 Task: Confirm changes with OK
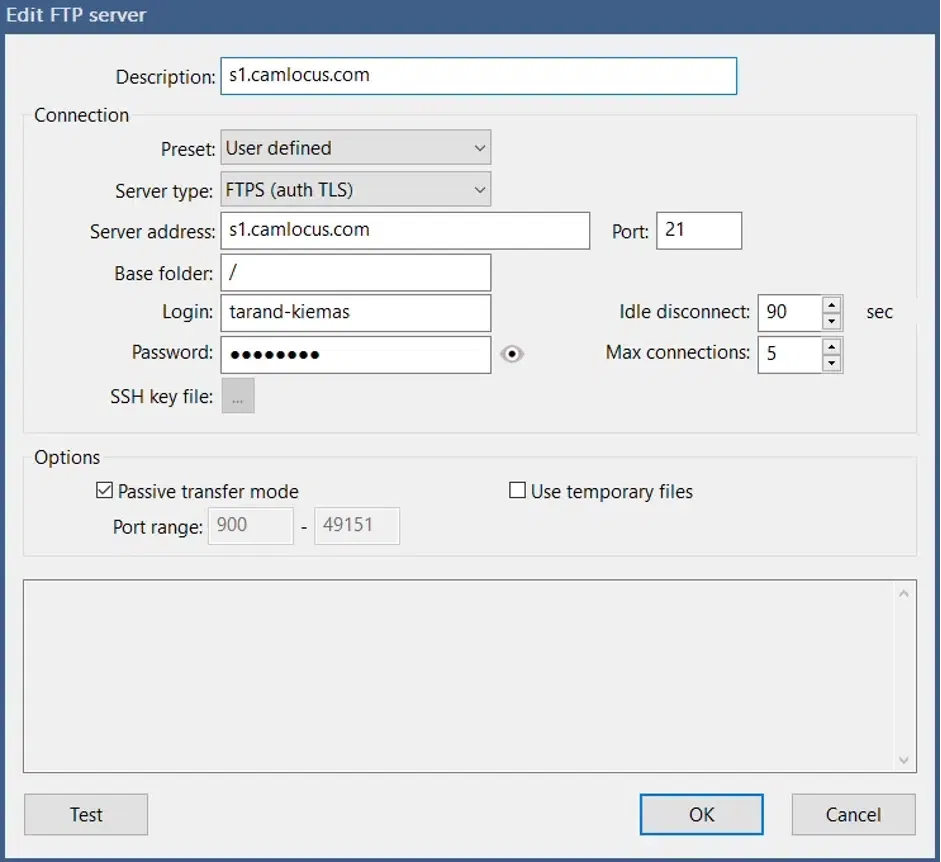click(x=701, y=814)
